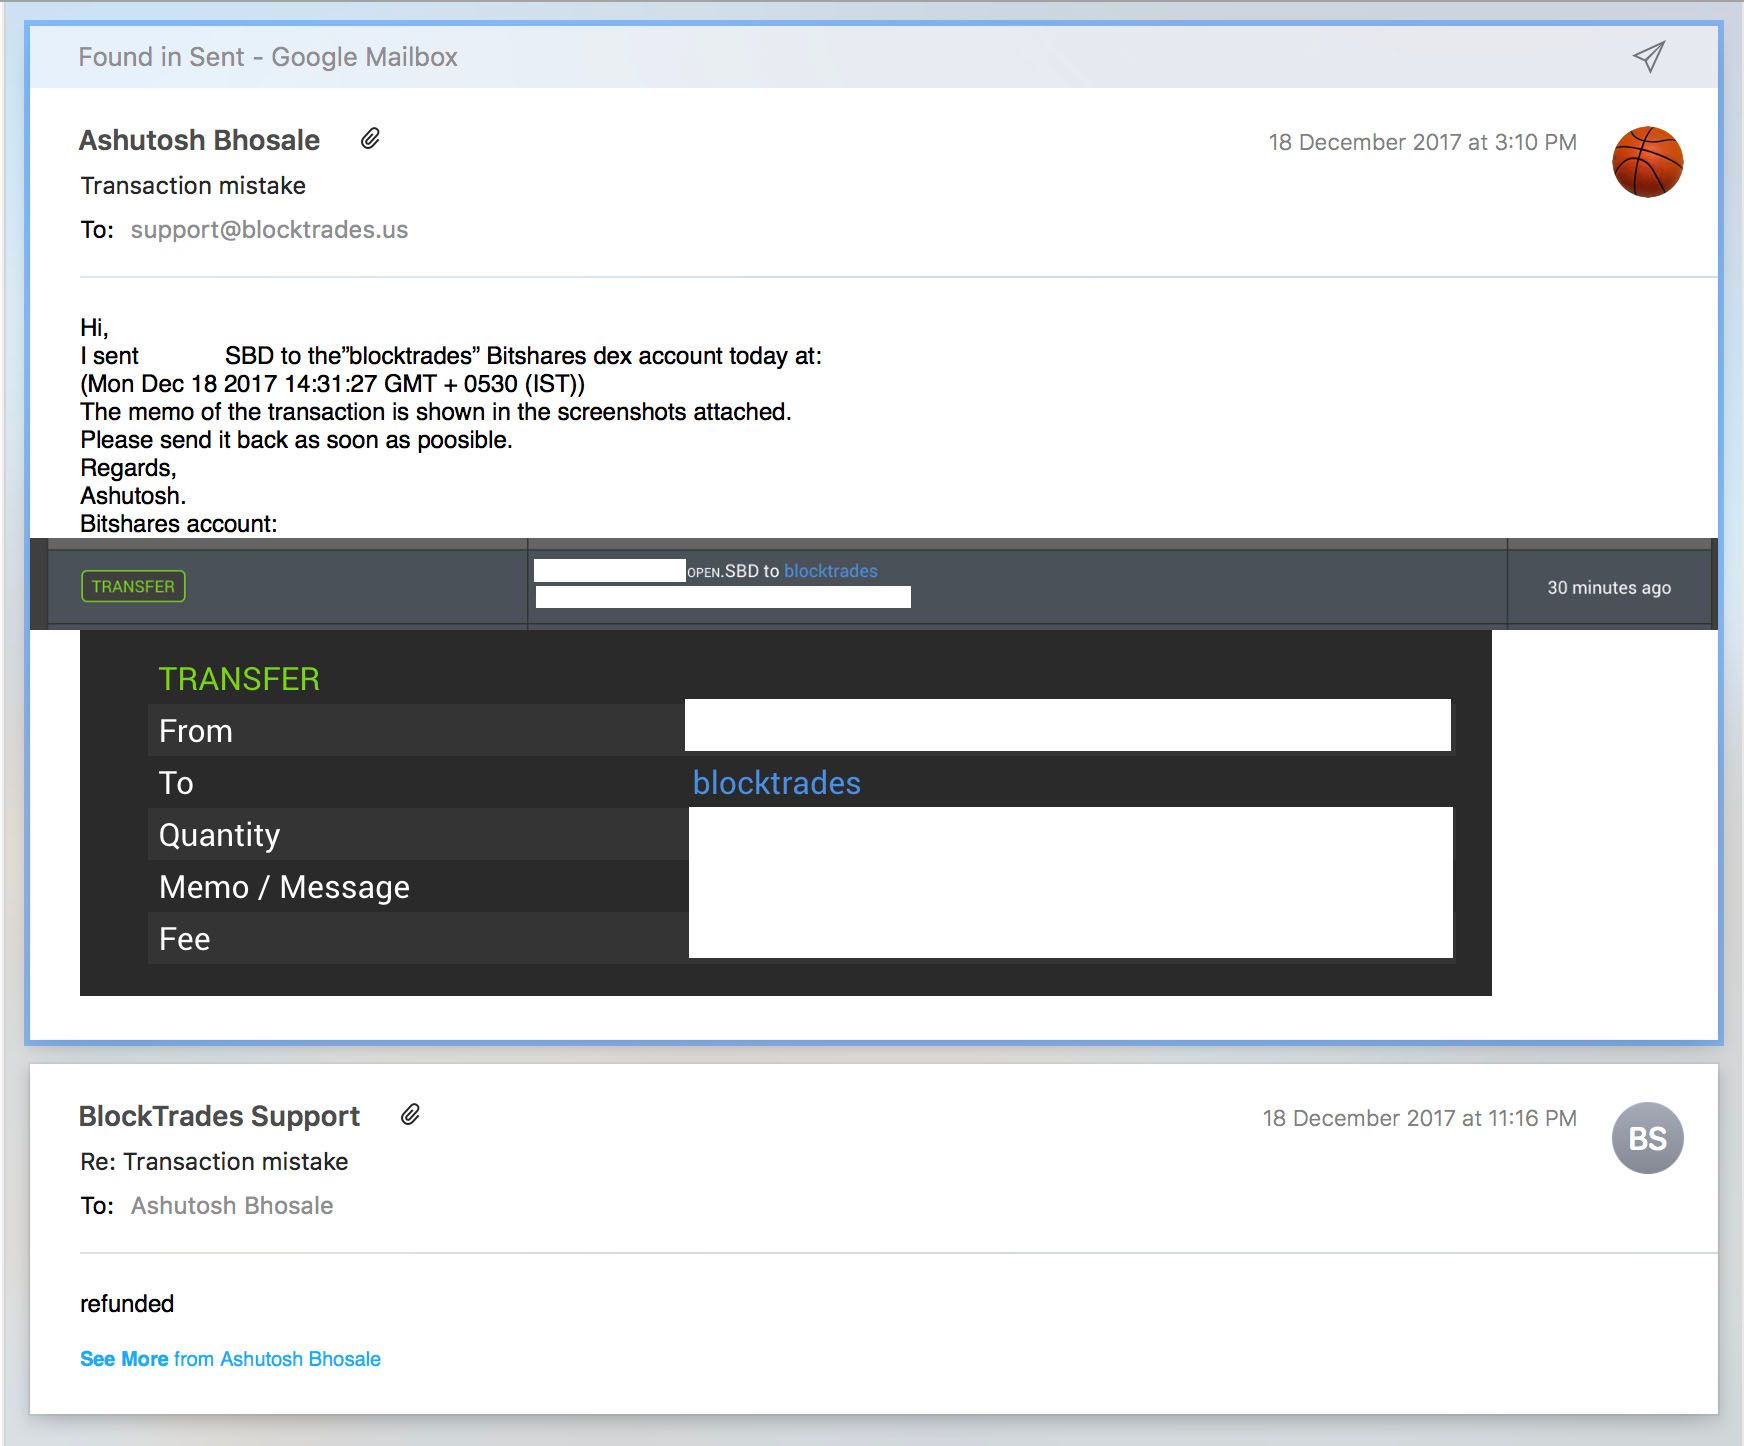
Task: Click '30 minutes ago' in transfer row
Action: click(1609, 588)
